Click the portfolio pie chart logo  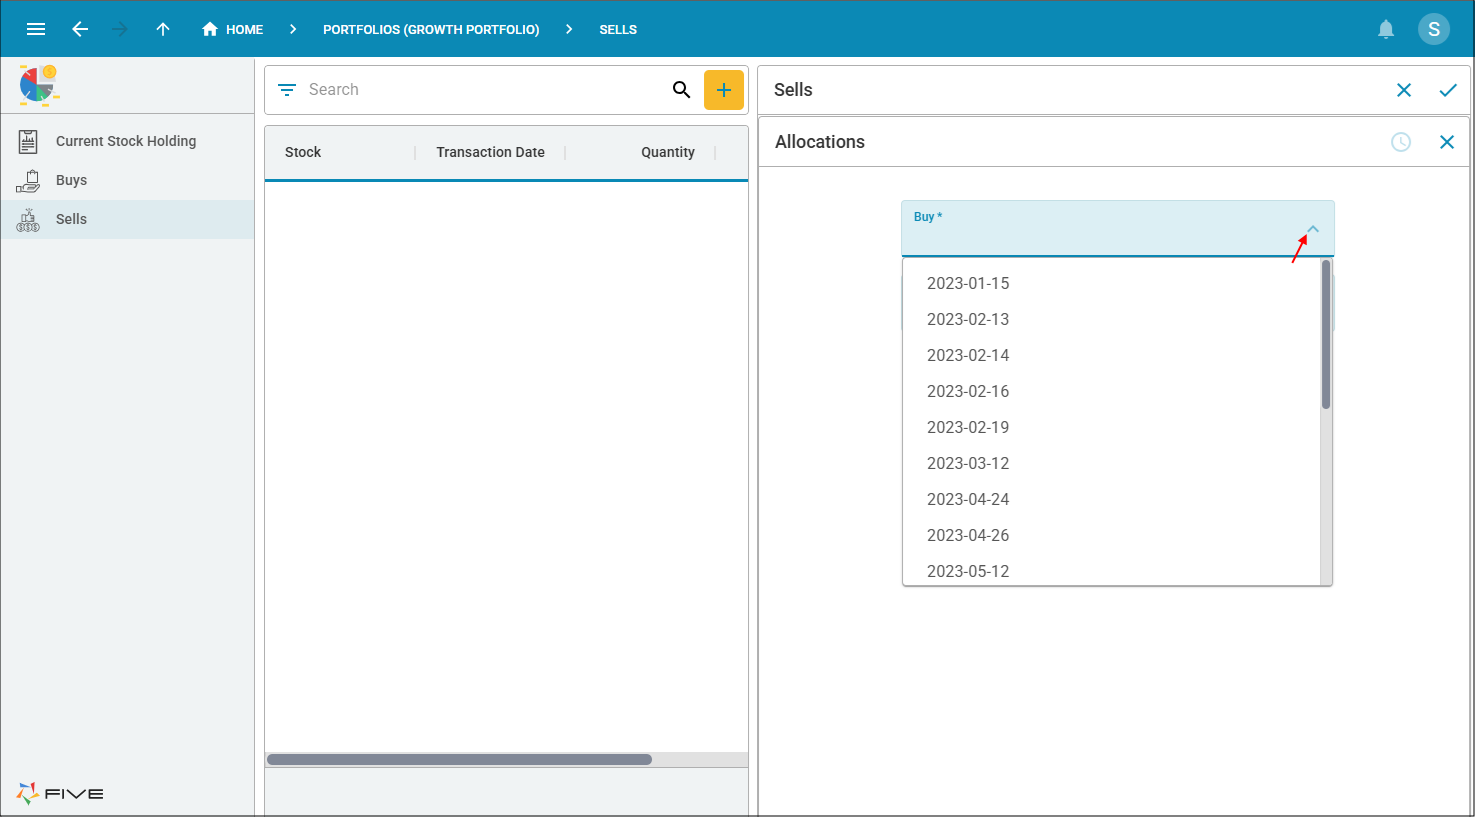coord(39,85)
